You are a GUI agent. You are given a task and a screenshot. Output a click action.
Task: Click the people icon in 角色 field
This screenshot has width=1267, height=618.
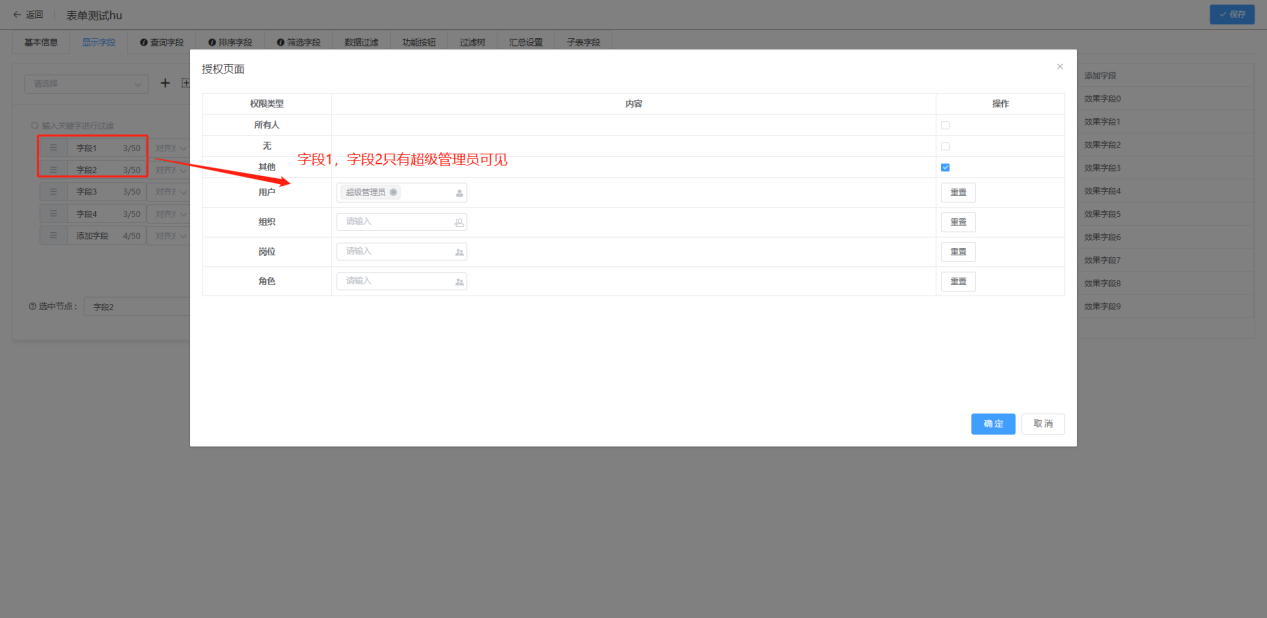pyautogui.click(x=459, y=282)
